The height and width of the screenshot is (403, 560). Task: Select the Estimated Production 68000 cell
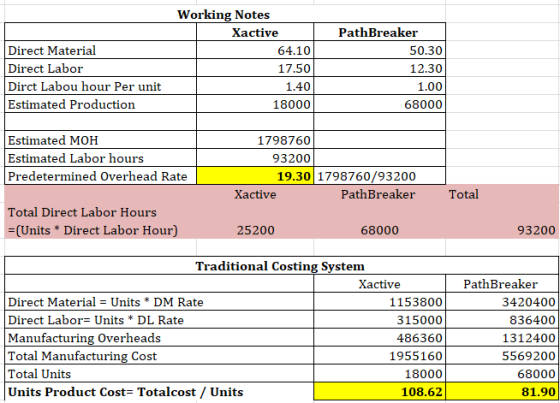tap(379, 104)
